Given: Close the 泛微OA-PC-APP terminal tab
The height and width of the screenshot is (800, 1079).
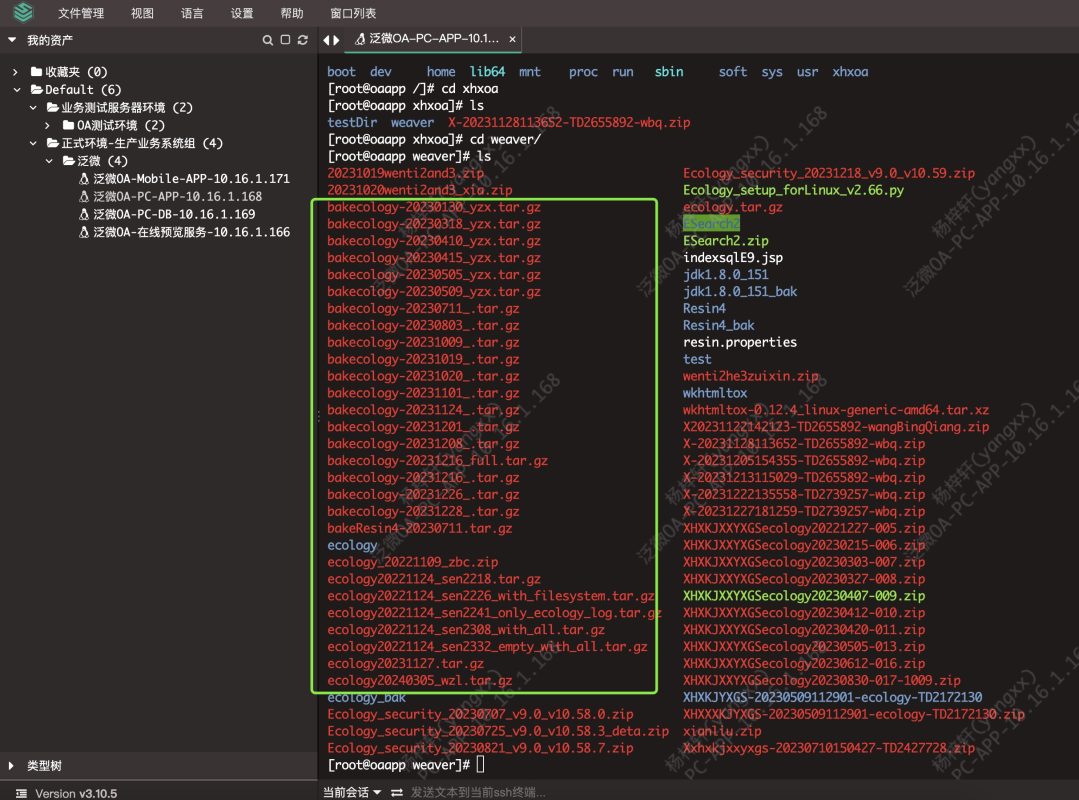Looking at the screenshot, I should coord(513,40).
